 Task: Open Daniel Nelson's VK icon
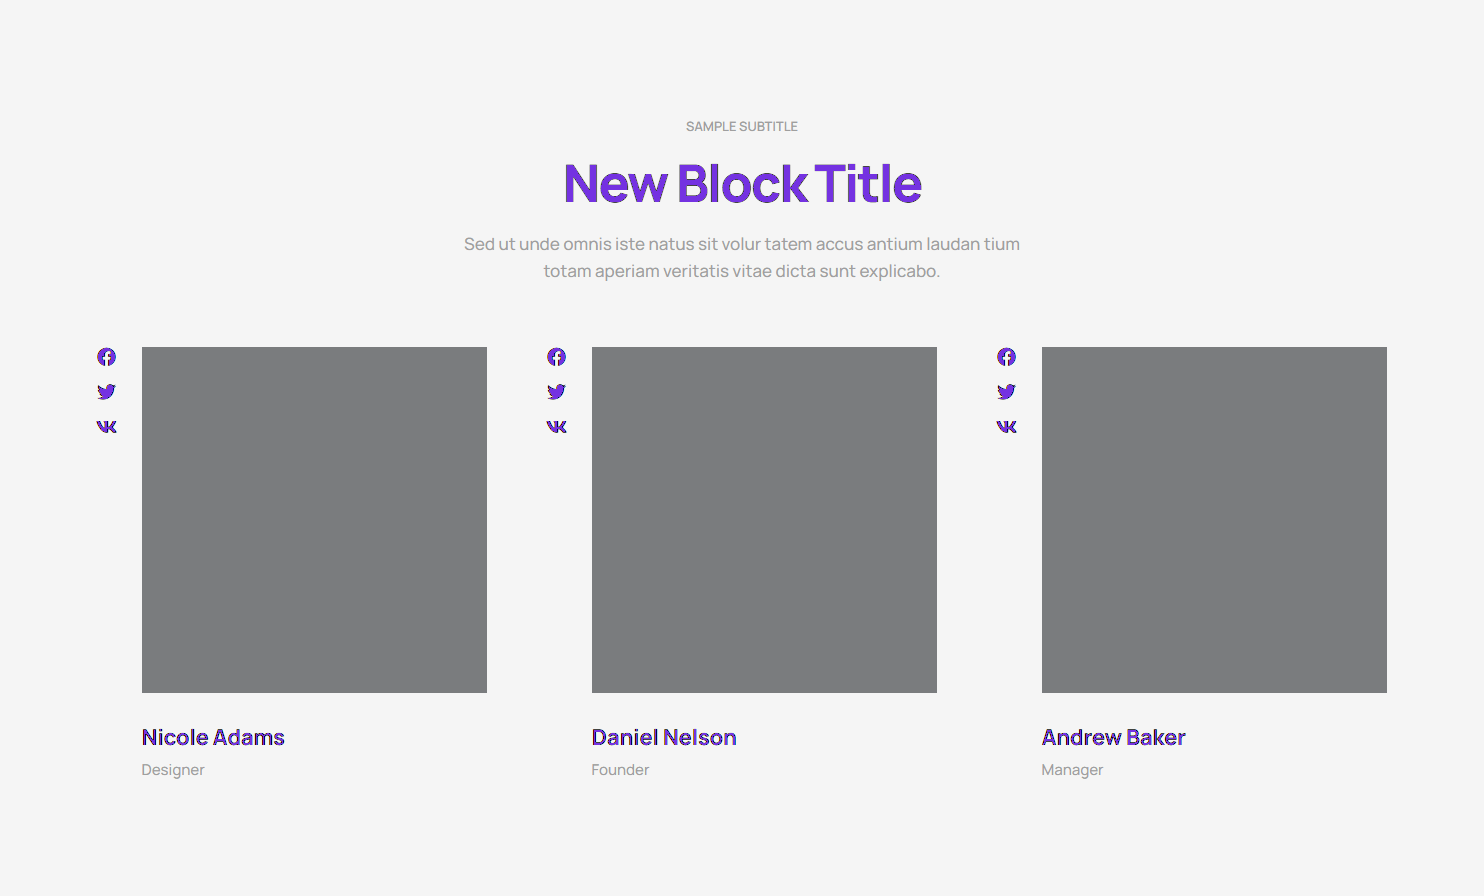click(556, 427)
